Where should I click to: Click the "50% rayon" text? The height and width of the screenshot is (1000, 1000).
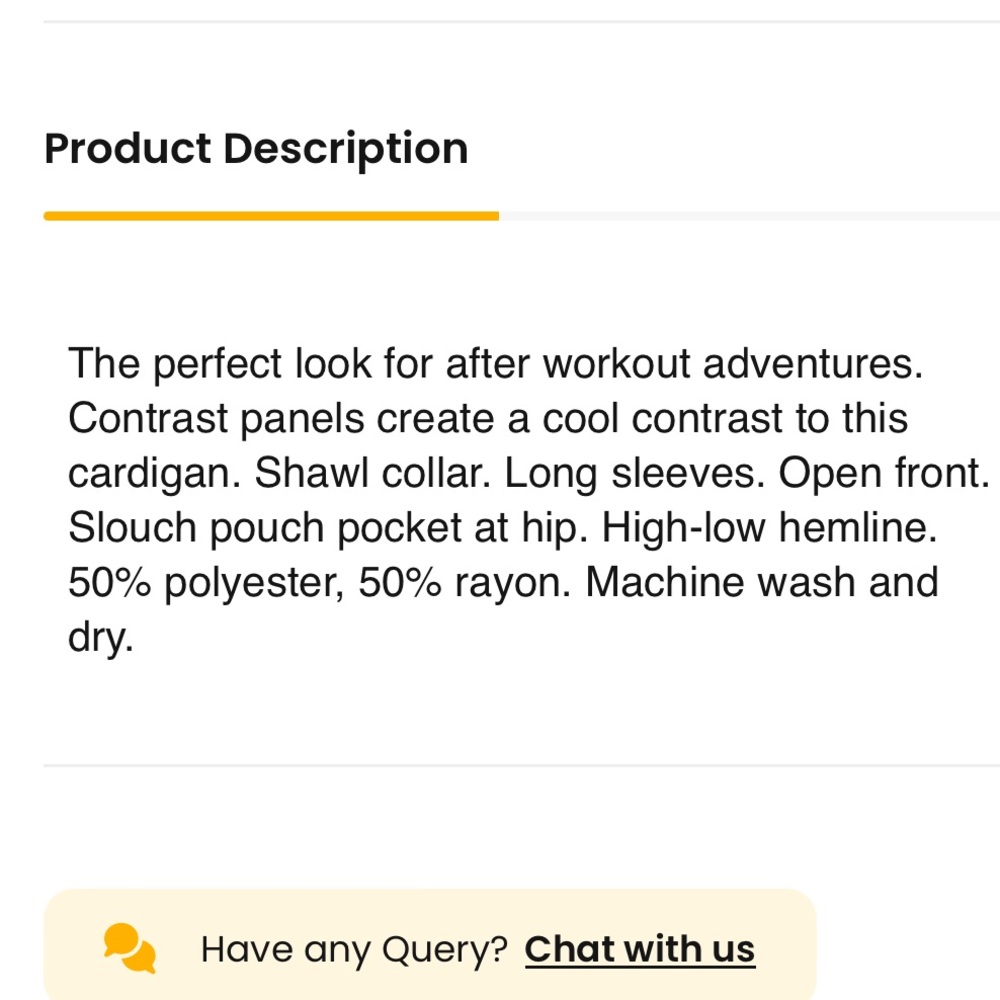coord(464,583)
